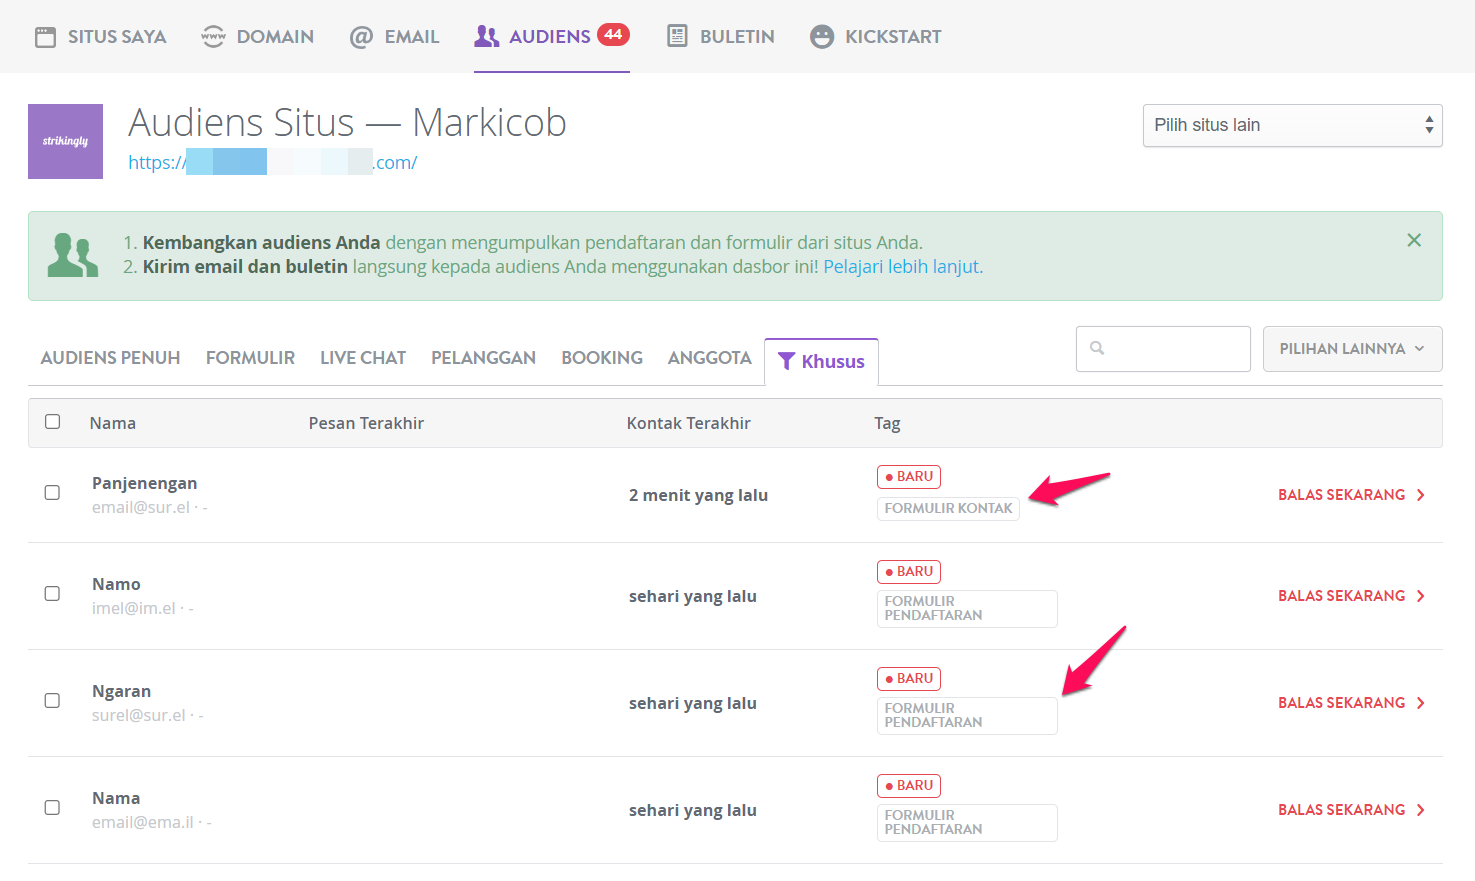This screenshot has width=1475, height=881.
Task: Switch to Audiens Penuh filter
Action: 110,358
